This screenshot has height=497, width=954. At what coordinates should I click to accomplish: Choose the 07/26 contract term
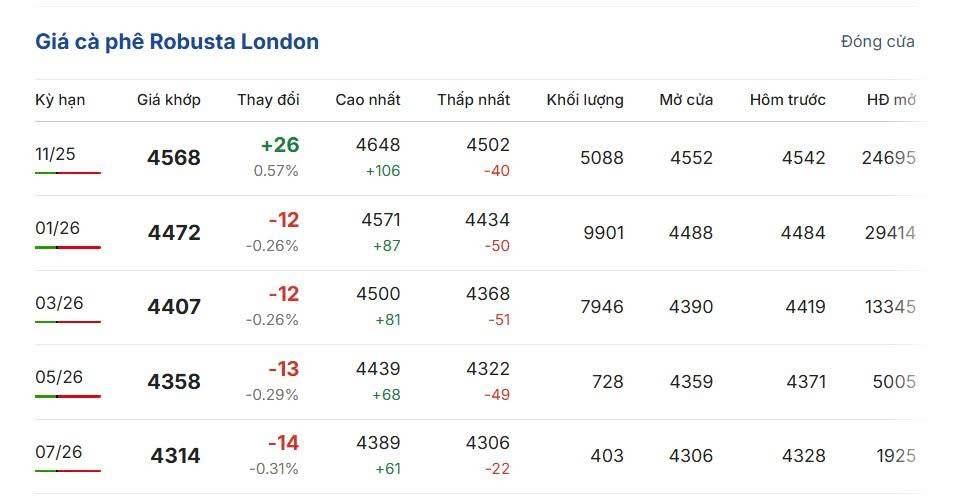coord(59,452)
